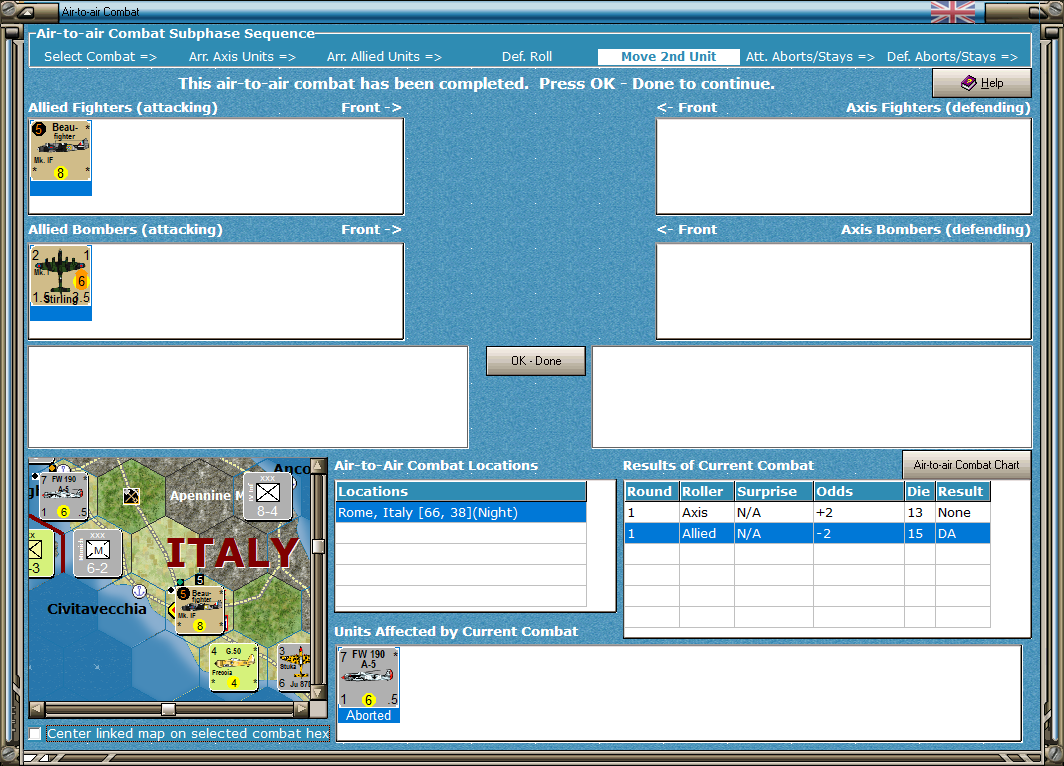Select the Allied round 1 DA result row
The width and height of the screenshot is (1064, 766).
click(807, 533)
